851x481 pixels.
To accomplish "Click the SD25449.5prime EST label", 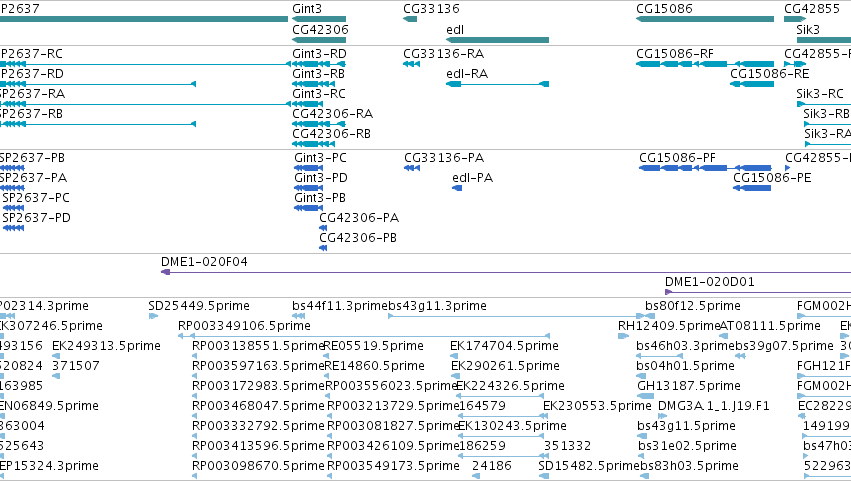I will point(199,306).
